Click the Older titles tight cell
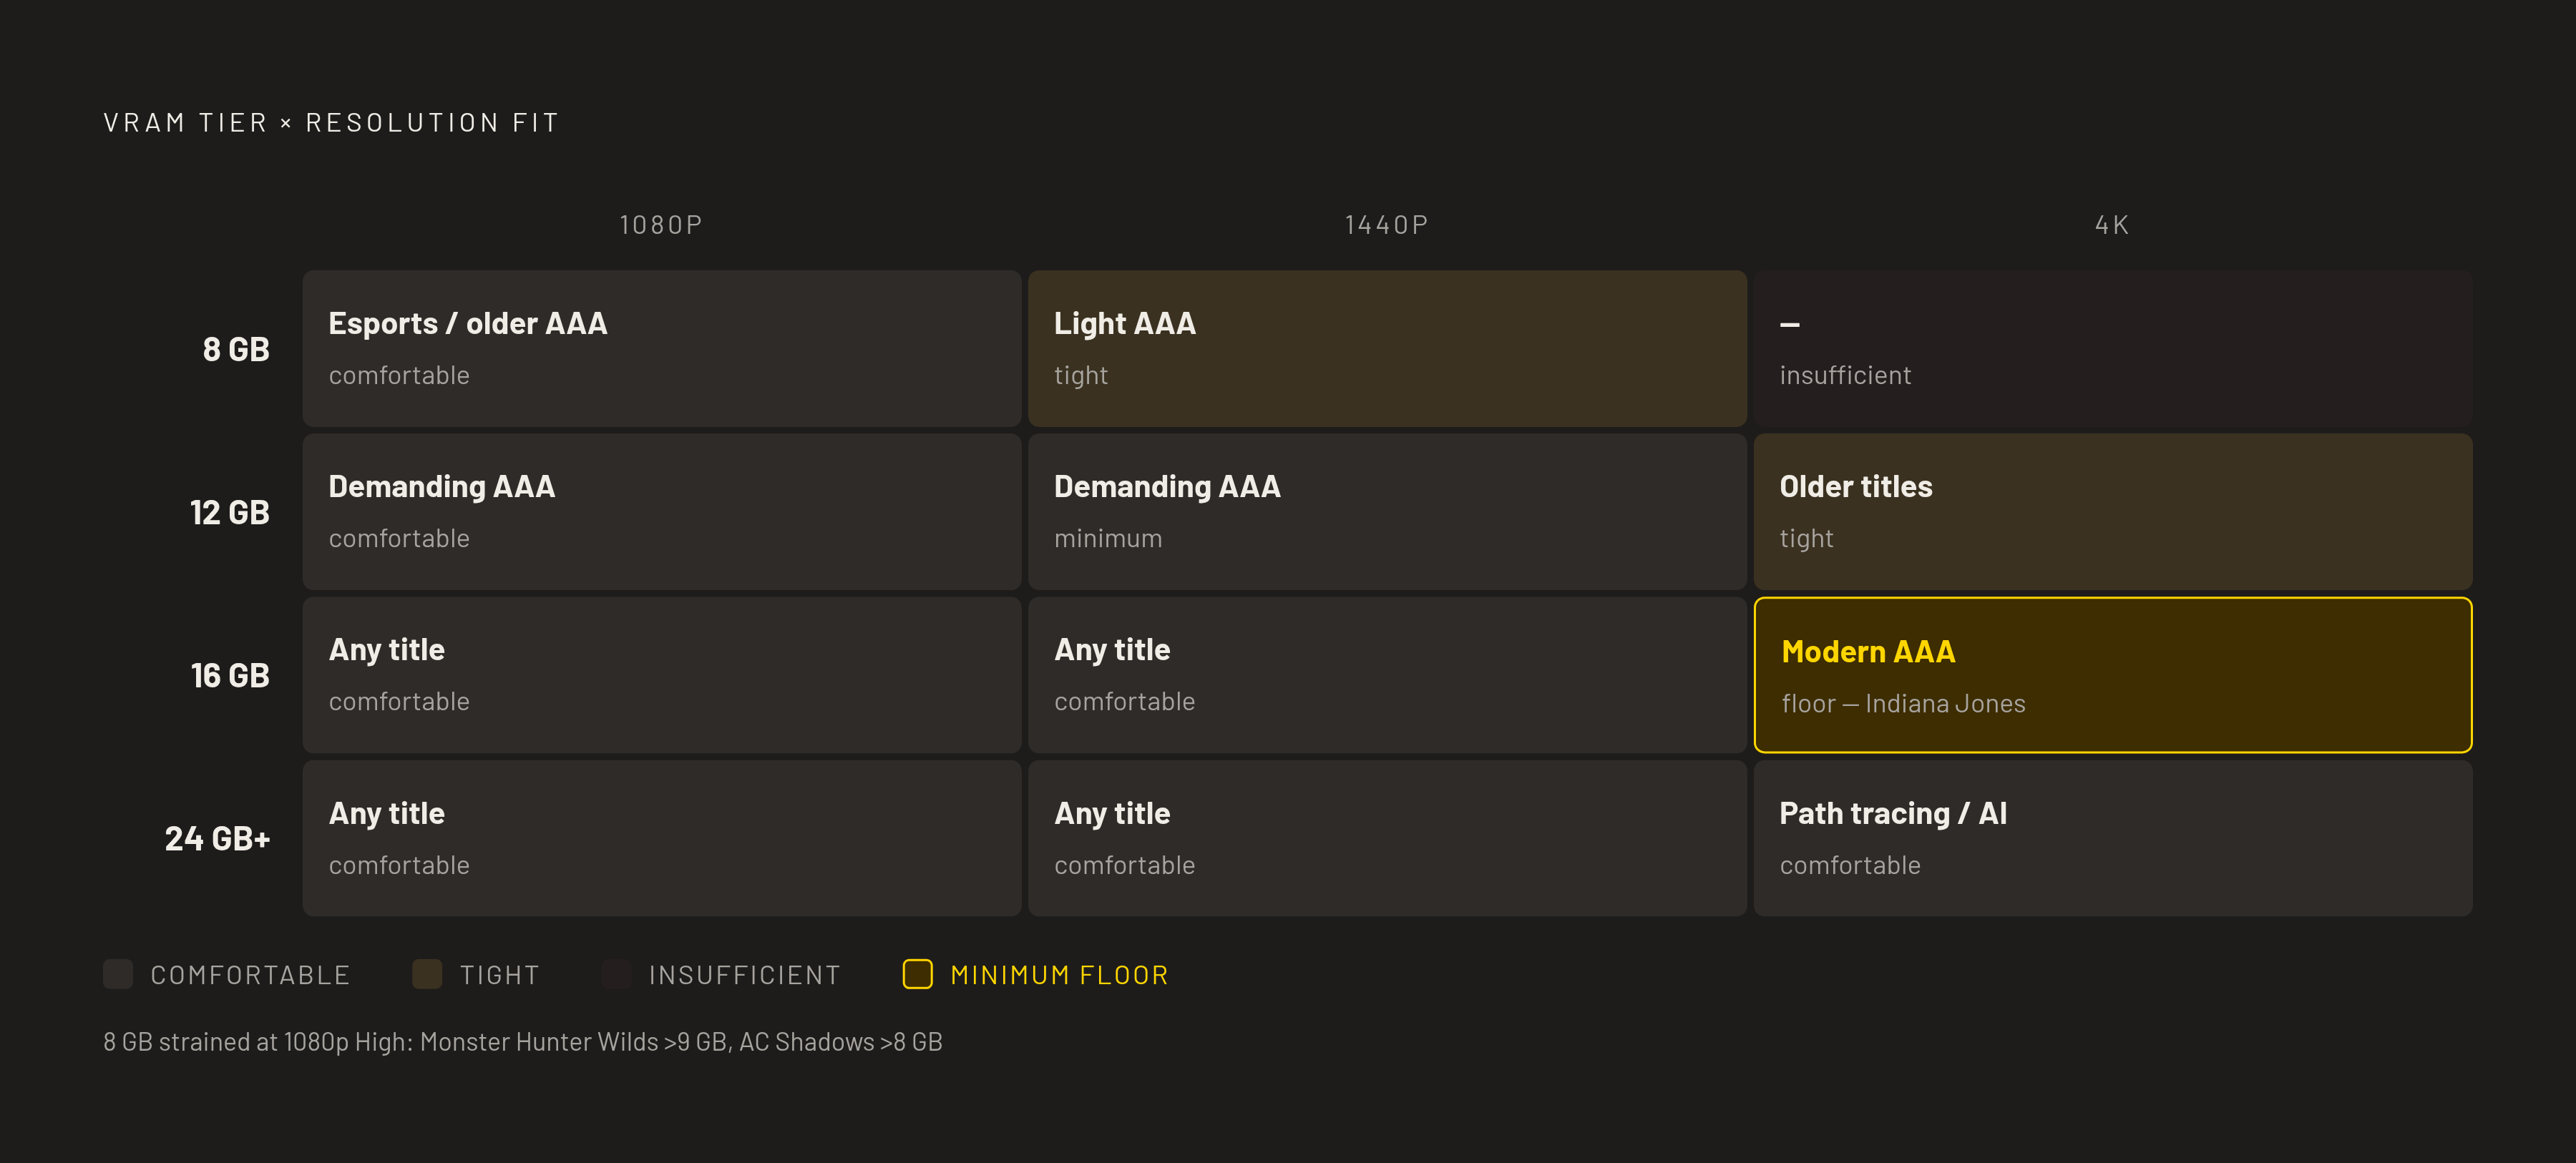Image resolution: width=2576 pixels, height=1163 pixels. click(2113, 512)
